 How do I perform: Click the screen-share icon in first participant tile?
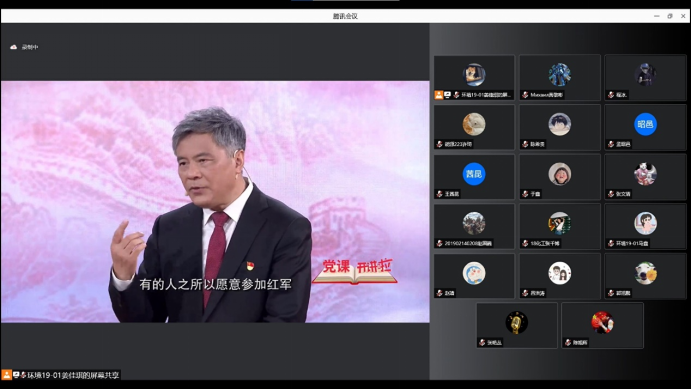point(447,95)
